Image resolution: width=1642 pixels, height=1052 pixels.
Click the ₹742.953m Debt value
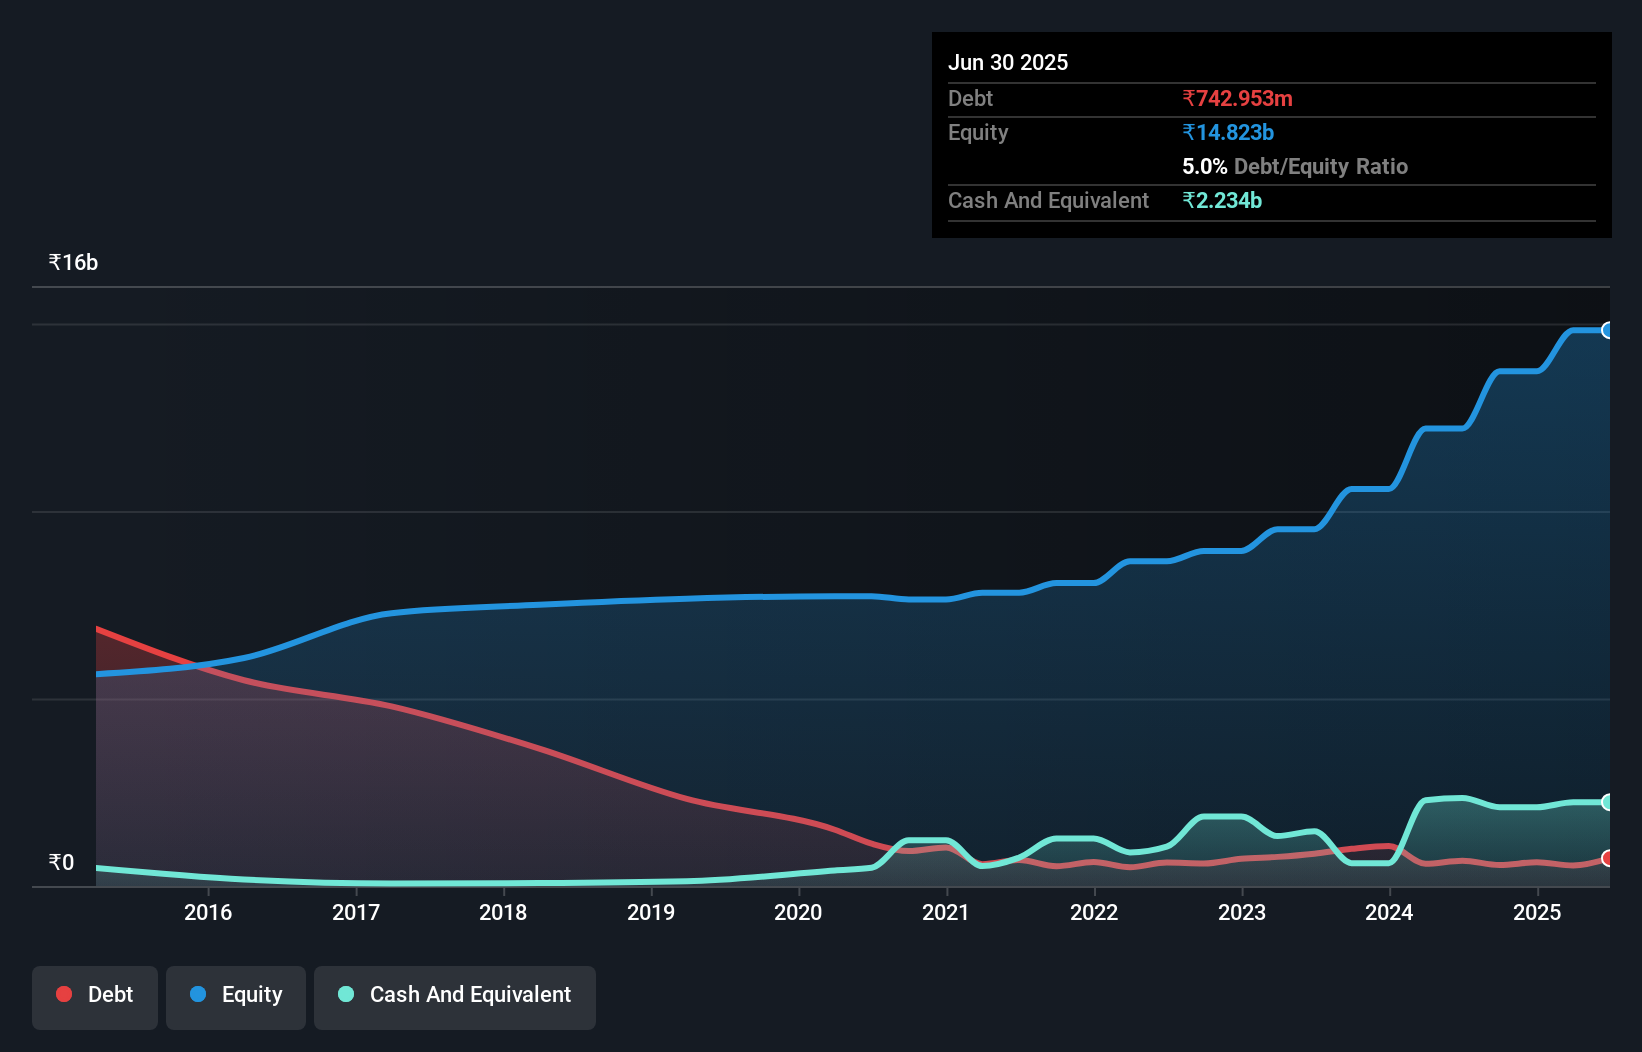(1237, 98)
